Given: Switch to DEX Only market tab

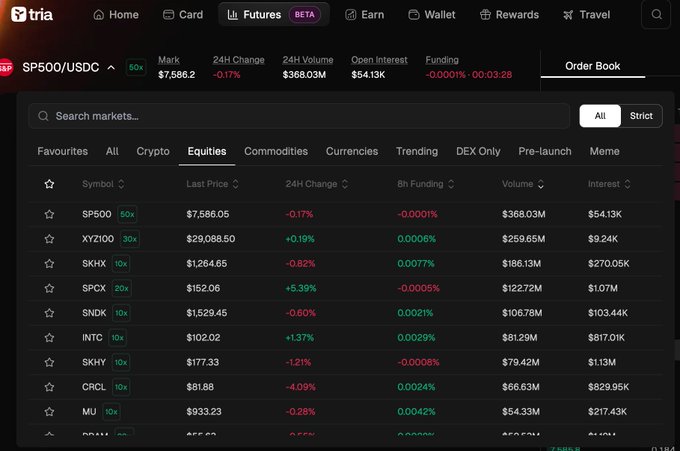Looking at the screenshot, I should (x=478, y=151).
